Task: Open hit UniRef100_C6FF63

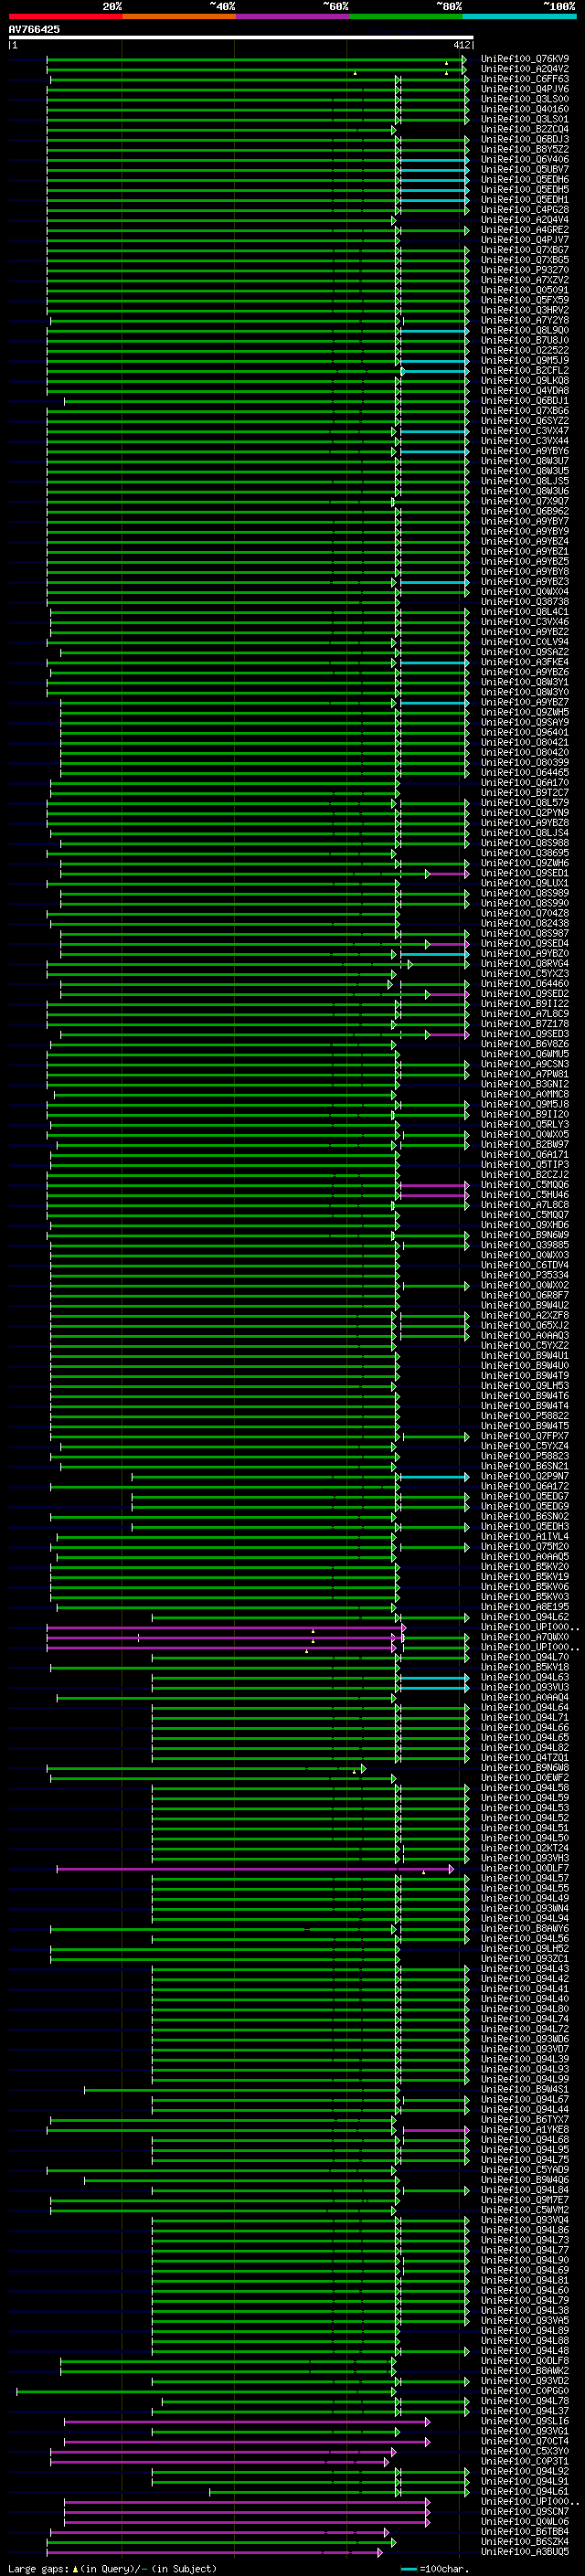Action: [524, 79]
